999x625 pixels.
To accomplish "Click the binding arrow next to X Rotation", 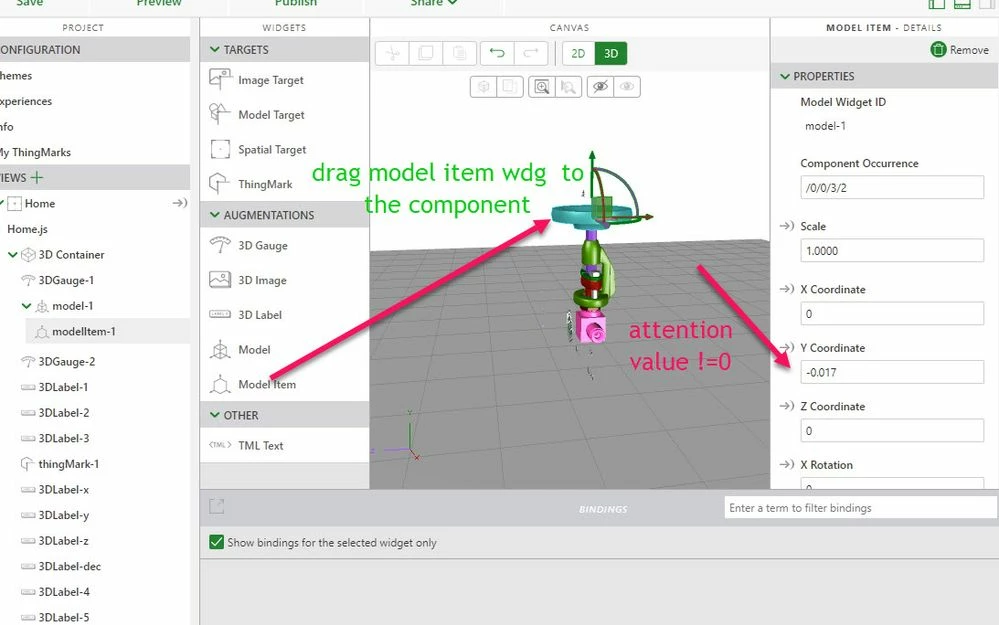I will tap(787, 464).
